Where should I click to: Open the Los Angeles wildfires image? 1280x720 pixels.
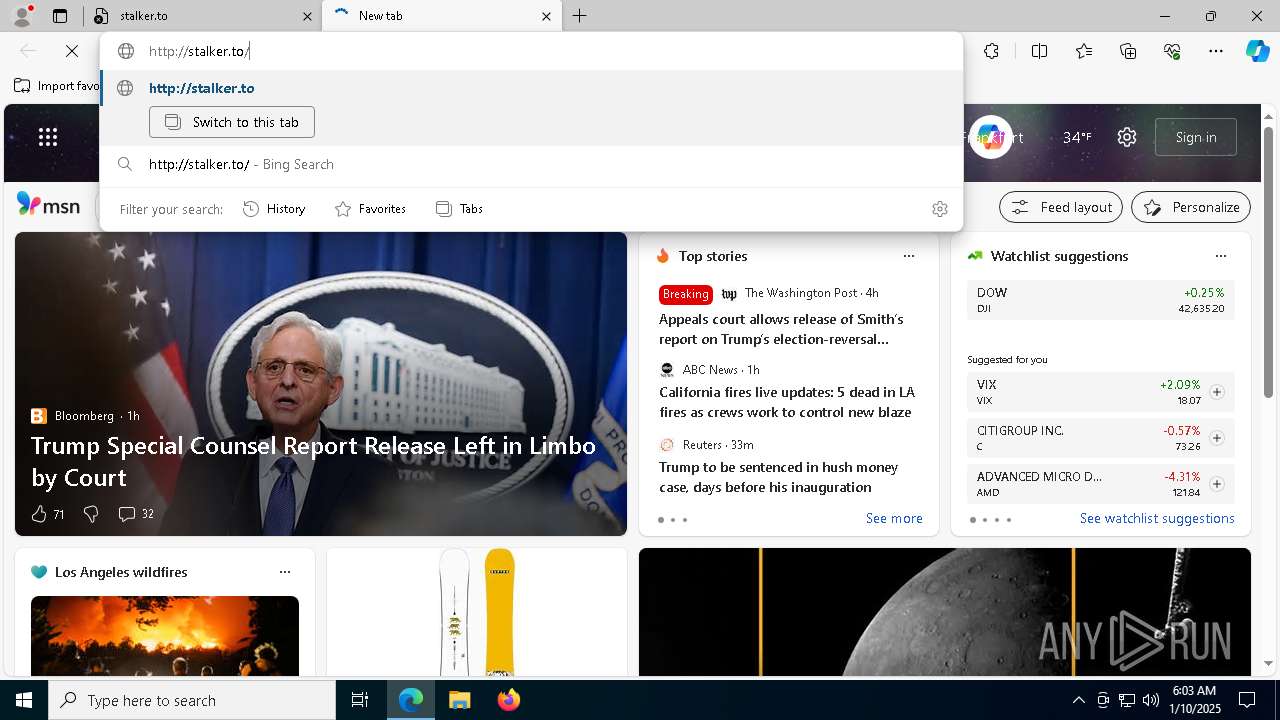coord(165,636)
